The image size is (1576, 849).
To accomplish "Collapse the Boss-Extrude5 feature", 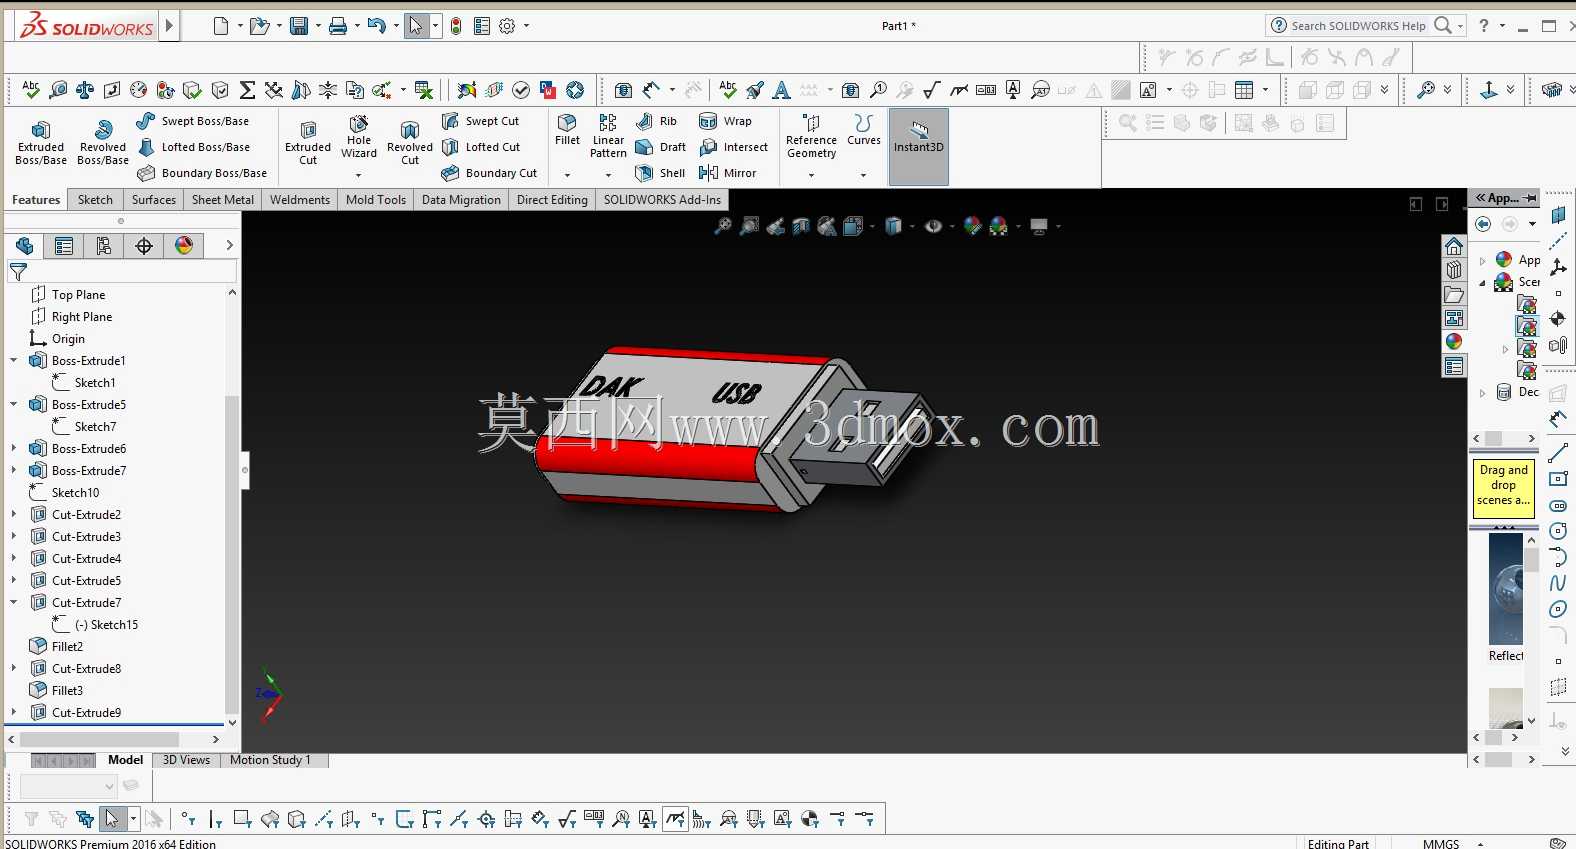I will pos(14,404).
